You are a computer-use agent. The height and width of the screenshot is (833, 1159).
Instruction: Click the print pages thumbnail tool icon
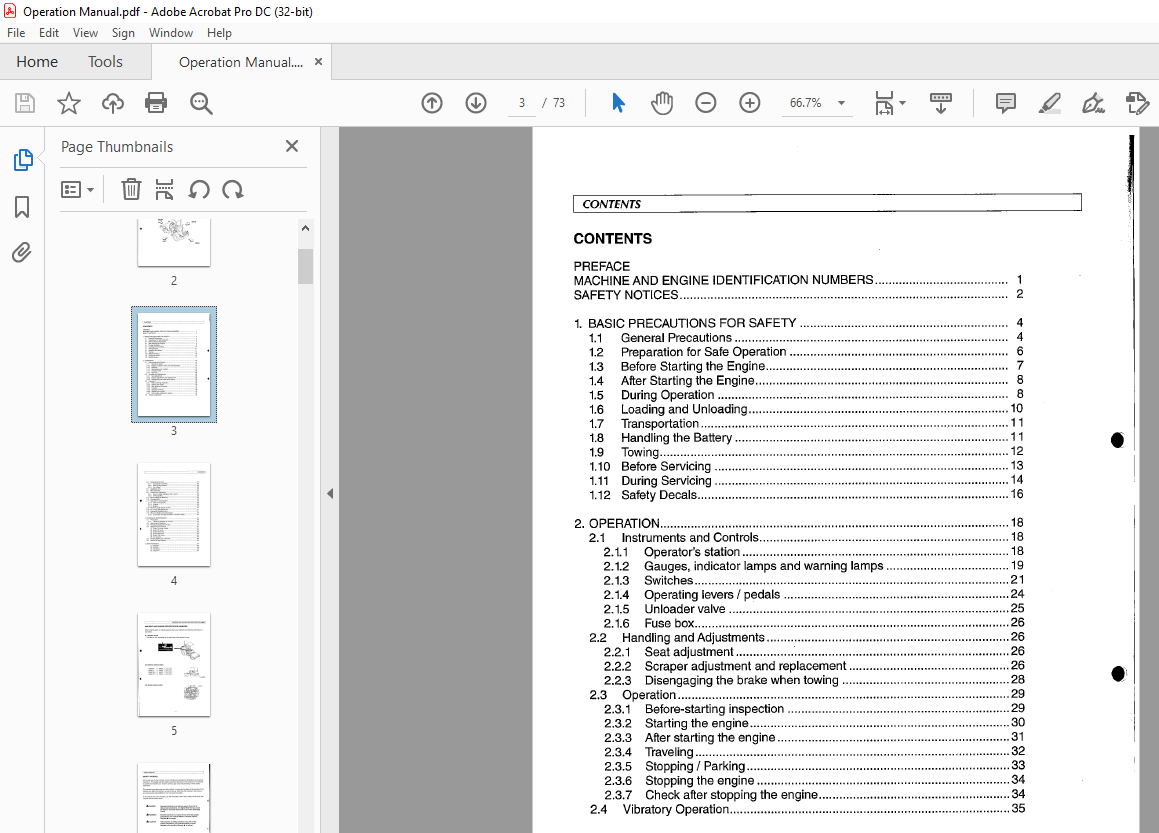click(x=164, y=190)
